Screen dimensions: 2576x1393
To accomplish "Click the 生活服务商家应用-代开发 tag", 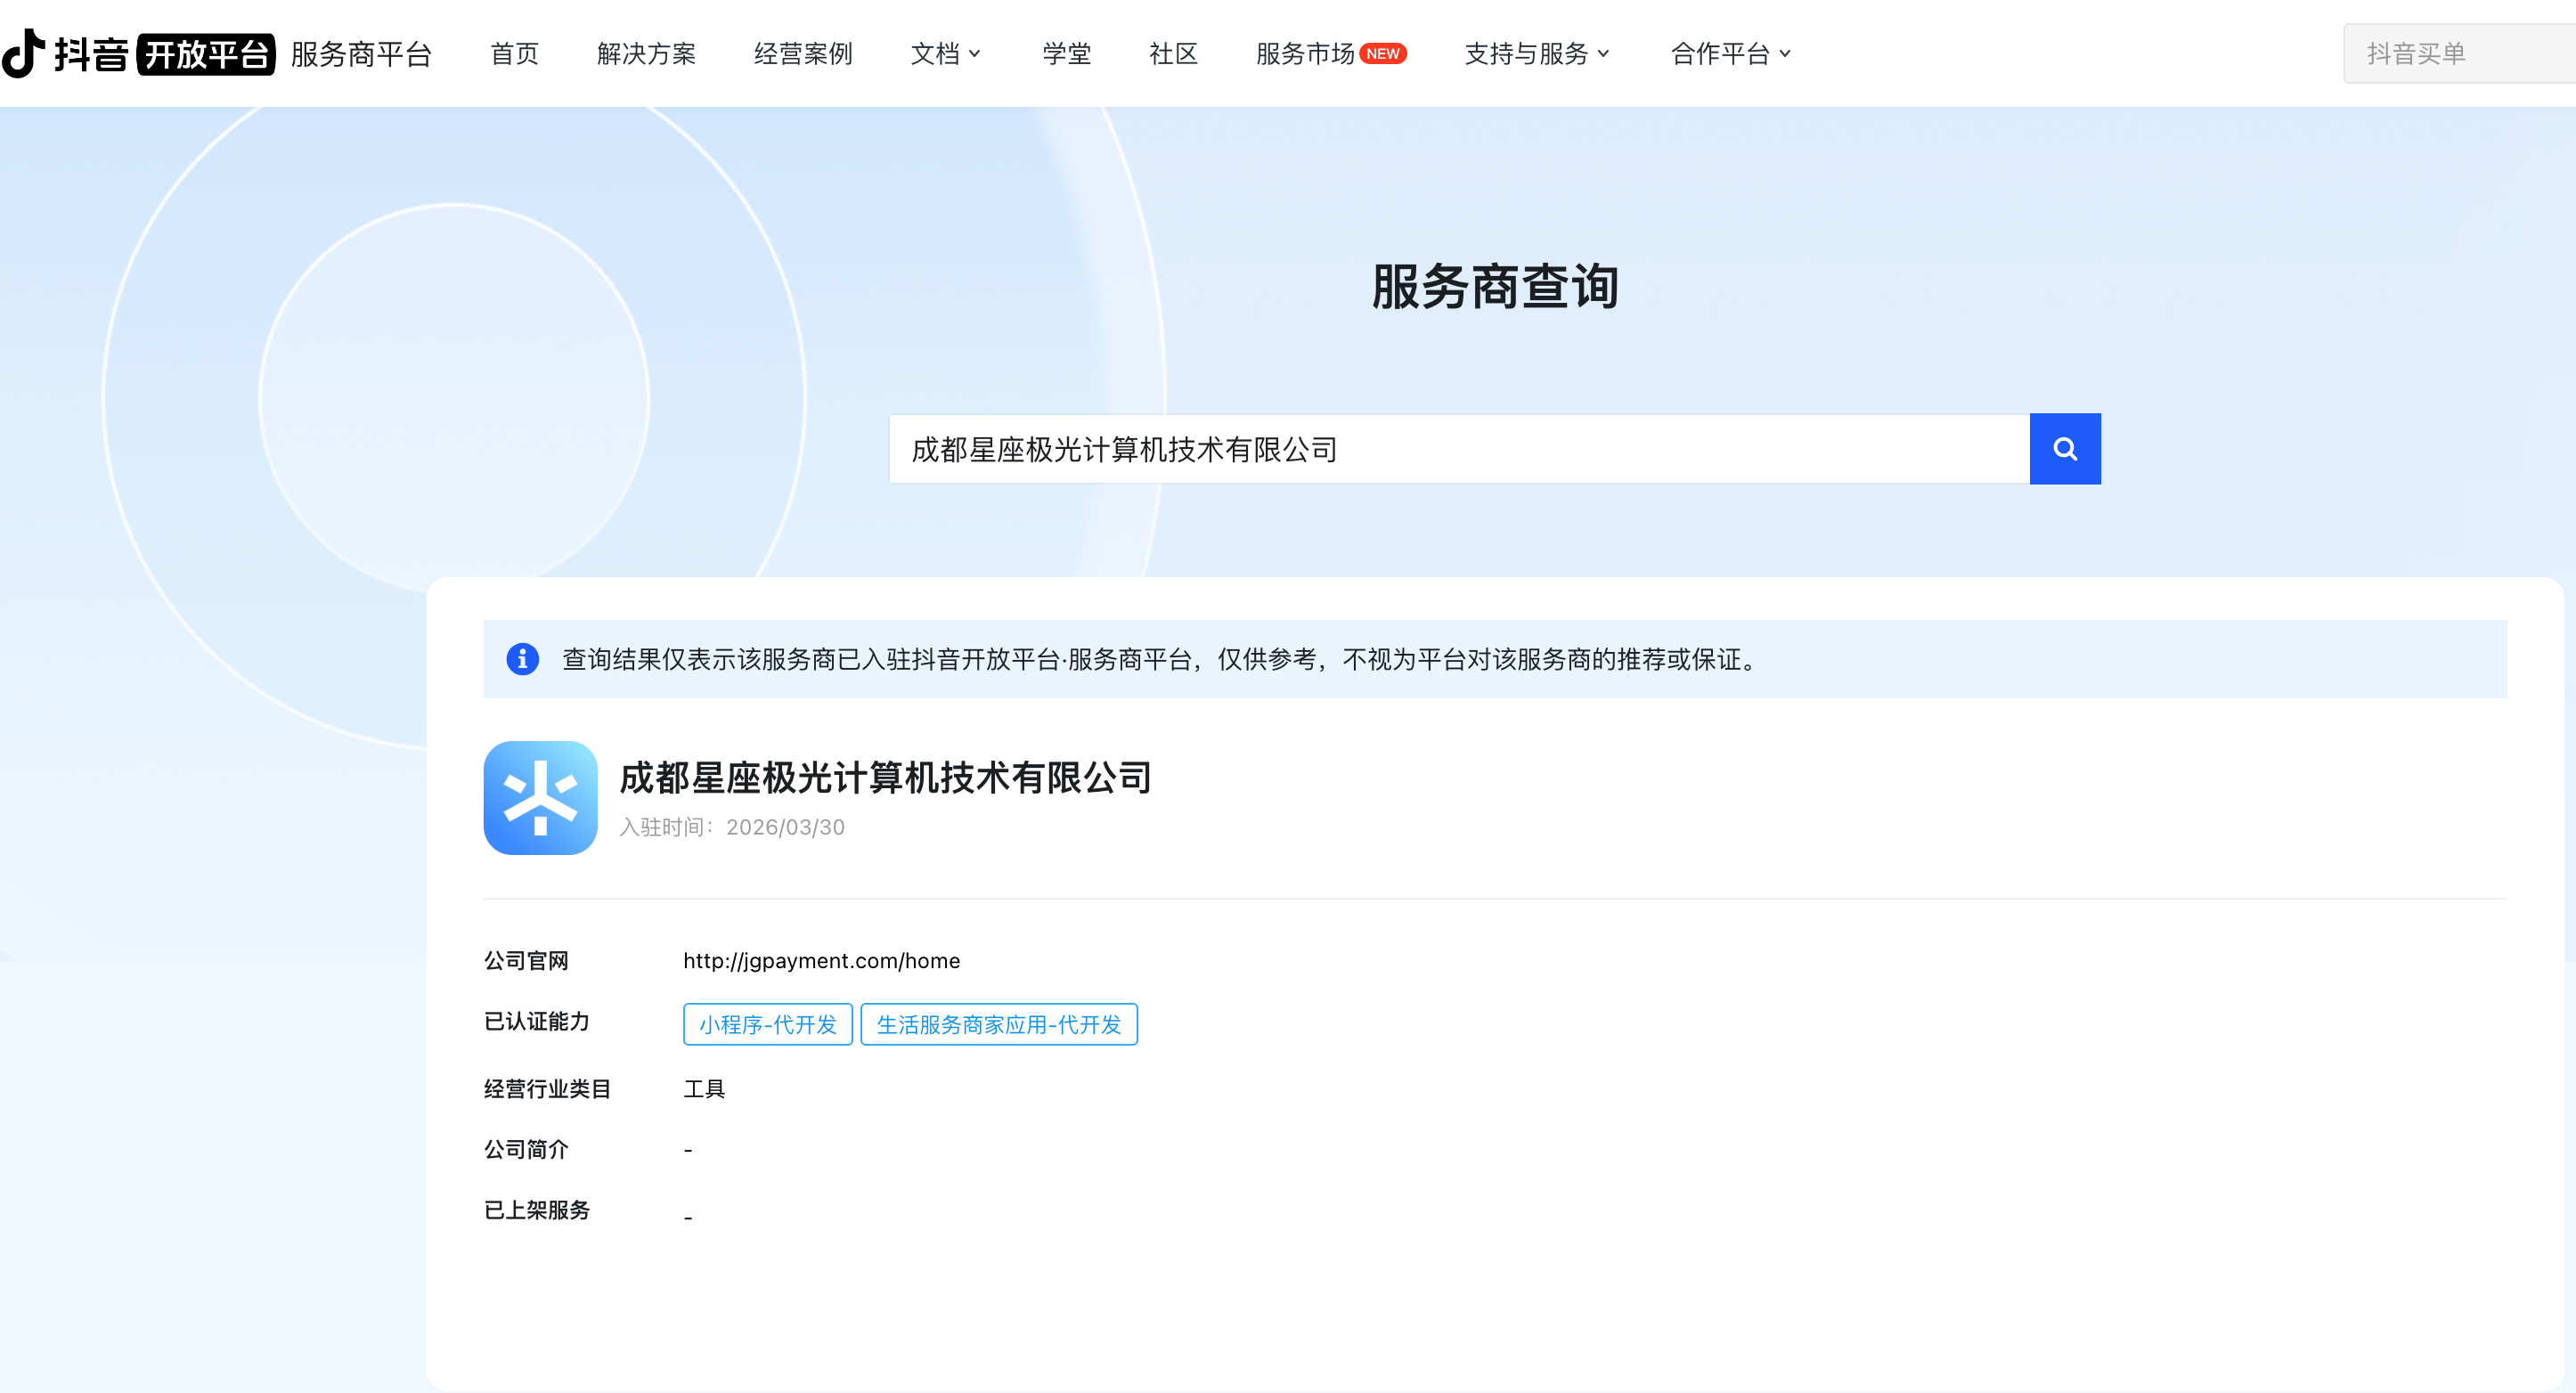I will (x=998, y=1024).
